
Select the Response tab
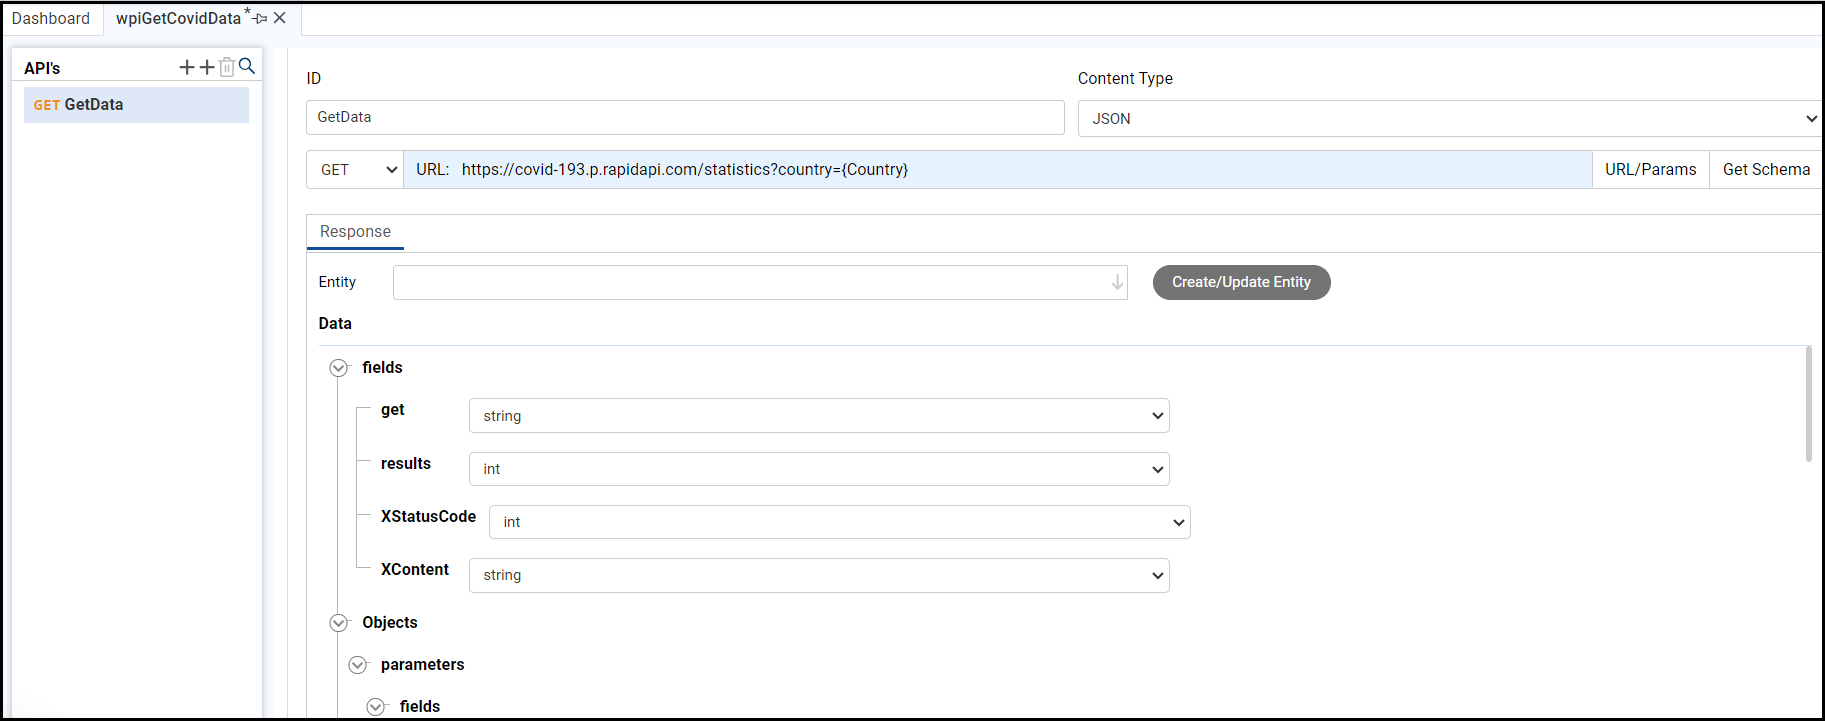tap(355, 232)
